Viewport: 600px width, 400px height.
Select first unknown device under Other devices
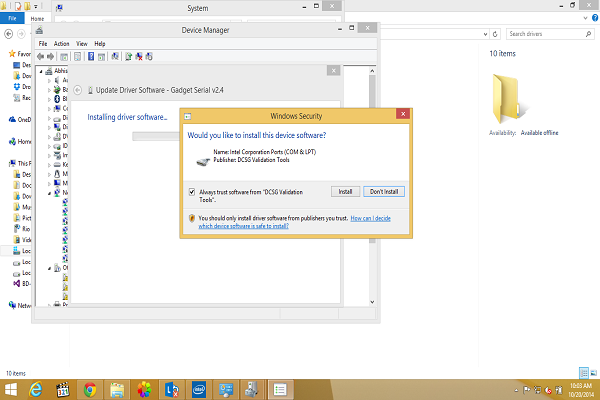point(65,278)
